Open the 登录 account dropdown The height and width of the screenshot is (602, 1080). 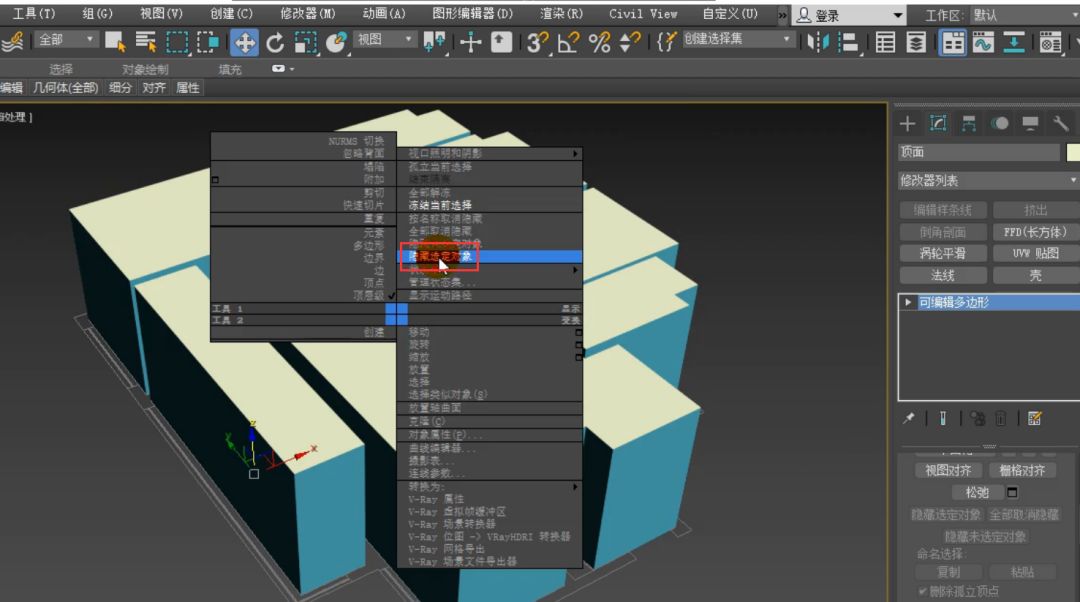[x=848, y=14]
